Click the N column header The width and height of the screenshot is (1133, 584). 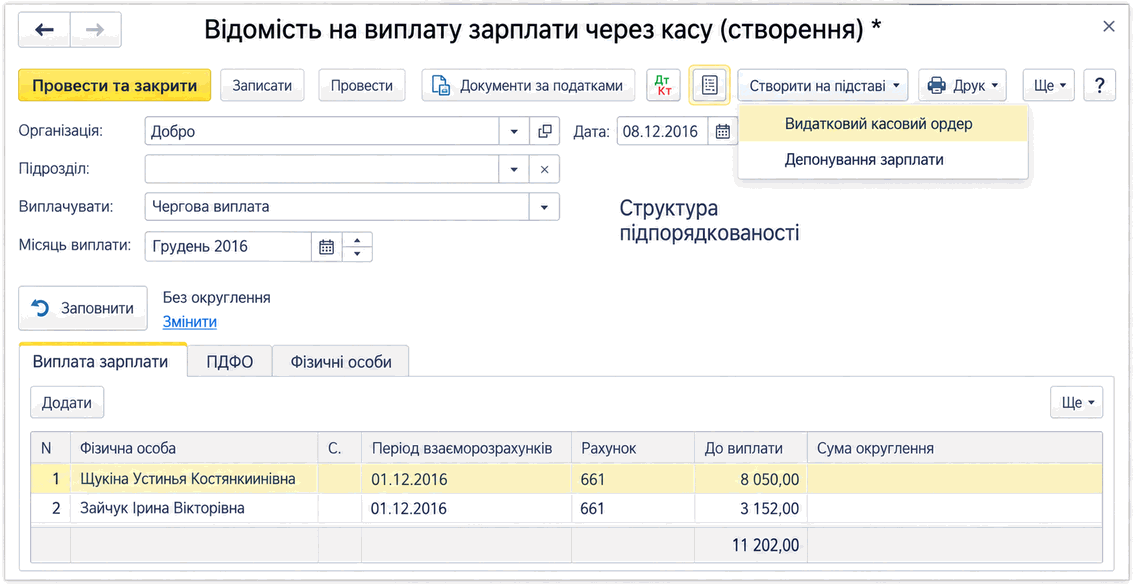click(51, 448)
